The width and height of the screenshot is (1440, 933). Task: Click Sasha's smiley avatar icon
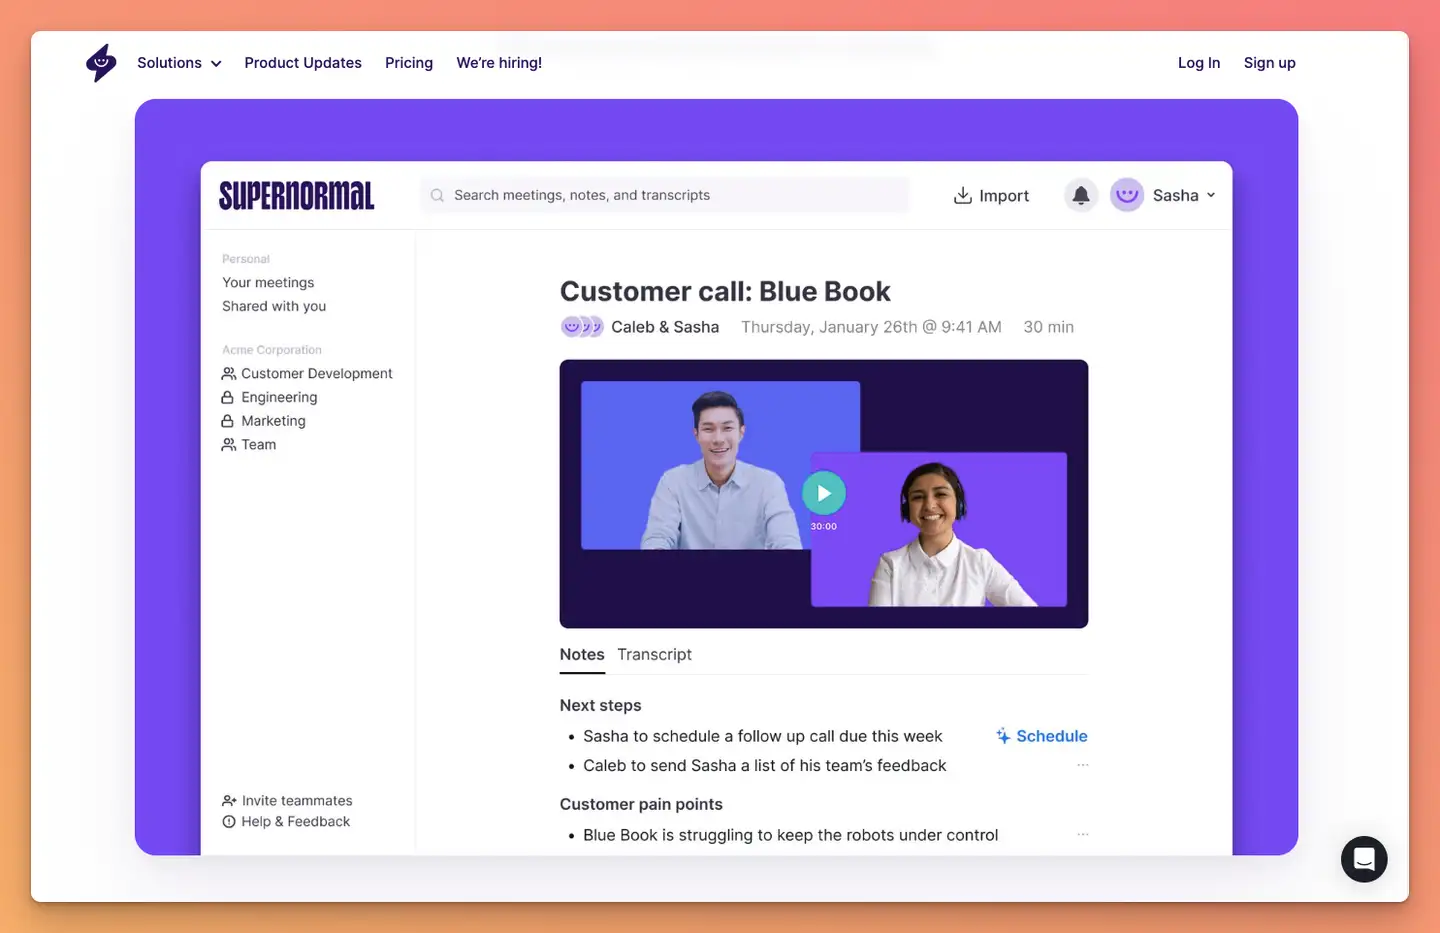click(x=1127, y=195)
